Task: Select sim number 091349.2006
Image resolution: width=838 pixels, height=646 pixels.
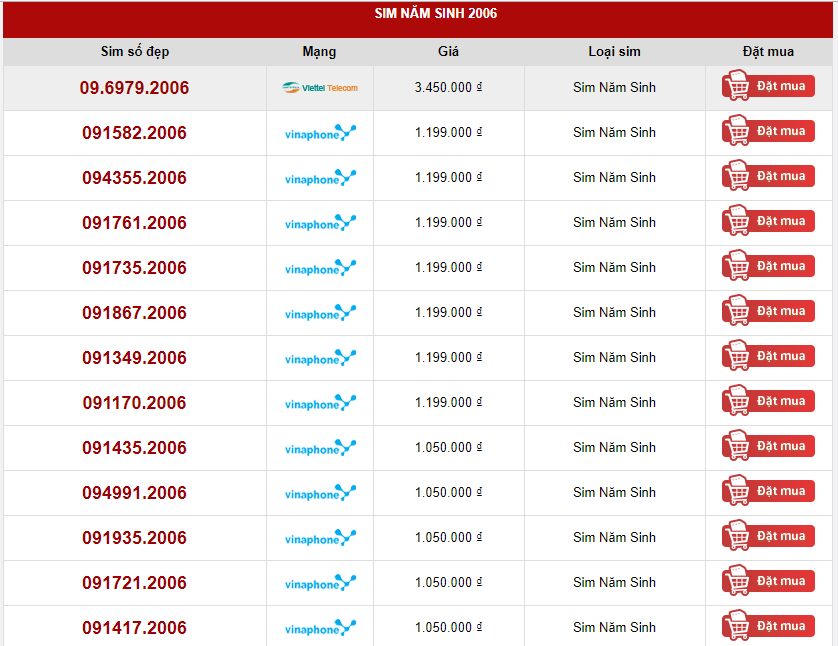Action: (134, 357)
